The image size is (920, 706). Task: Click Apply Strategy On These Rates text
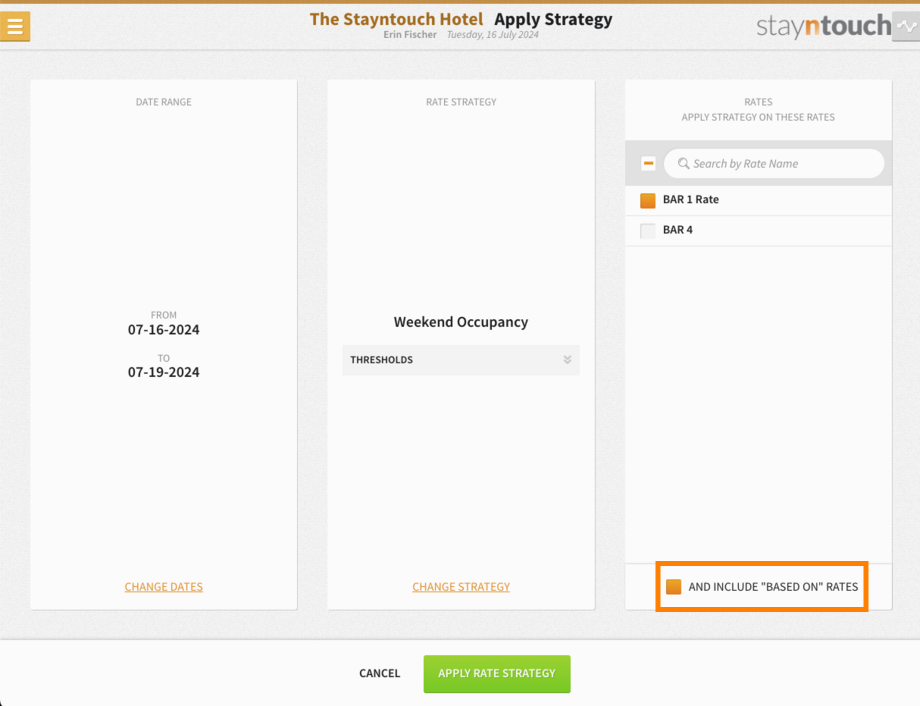click(758, 117)
